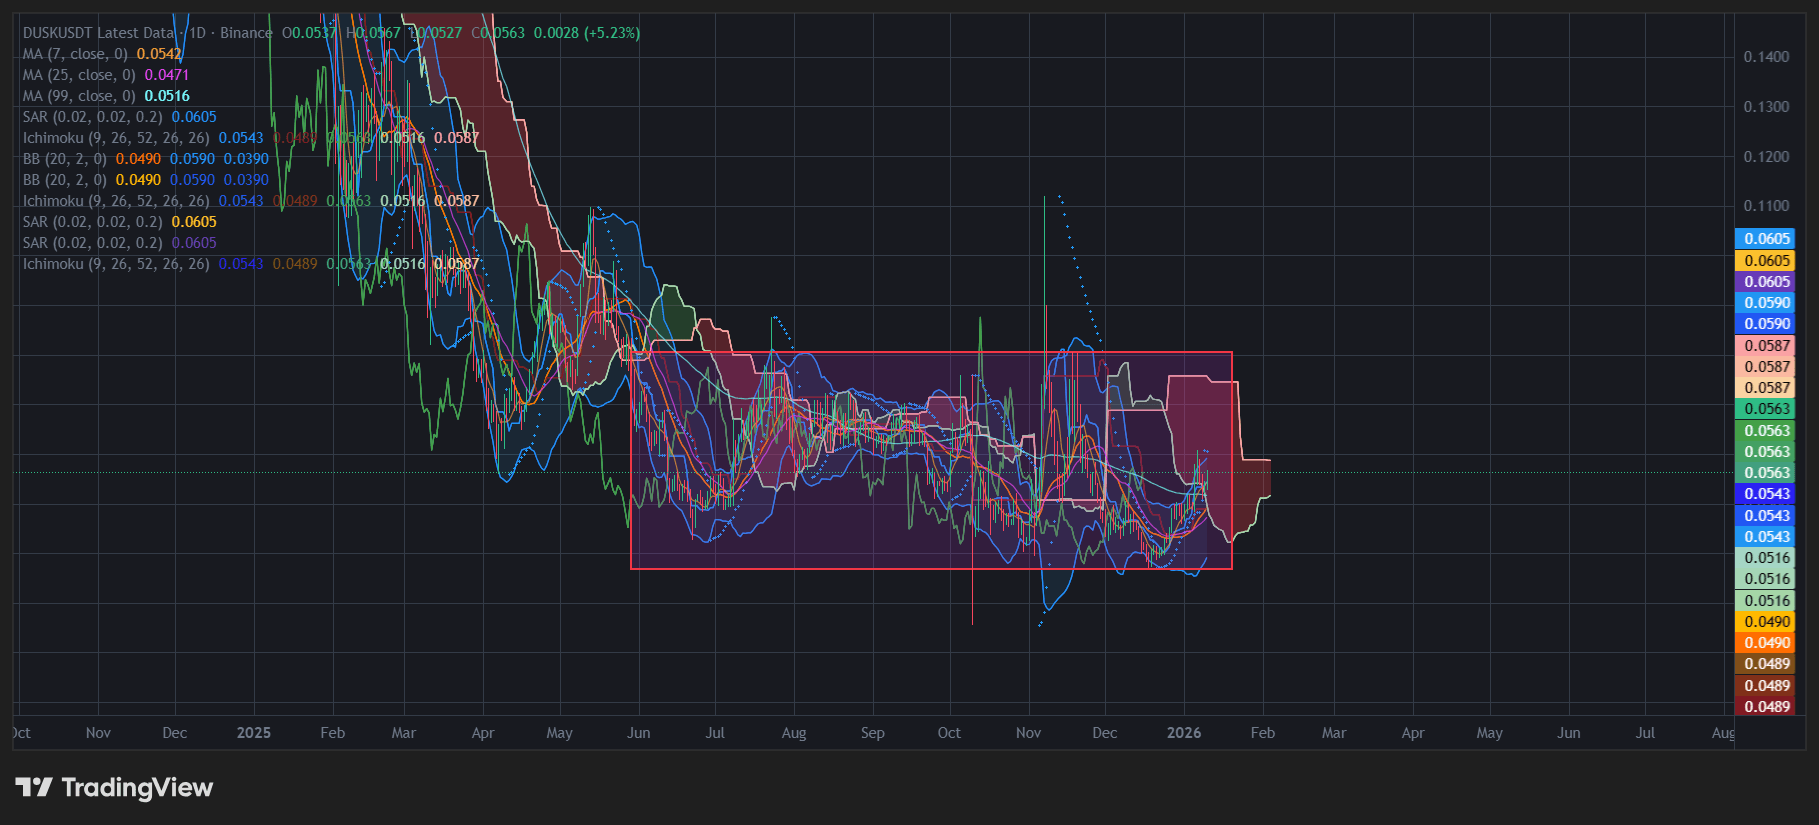Click the TradingView wordmark link

click(x=137, y=788)
